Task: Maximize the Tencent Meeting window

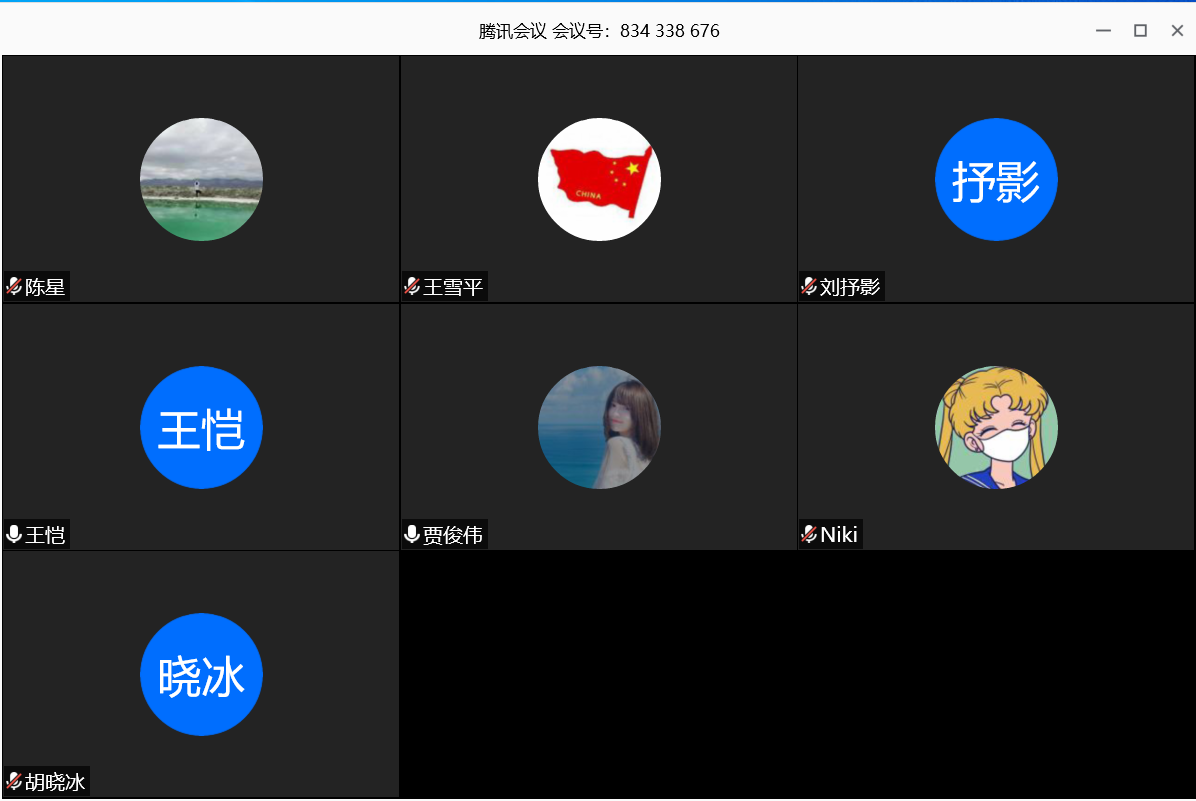Action: click(1140, 31)
